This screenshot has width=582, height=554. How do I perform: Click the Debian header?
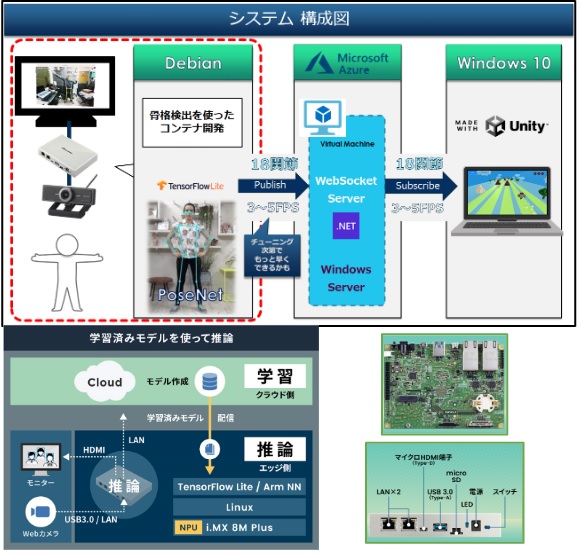pos(193,63)
